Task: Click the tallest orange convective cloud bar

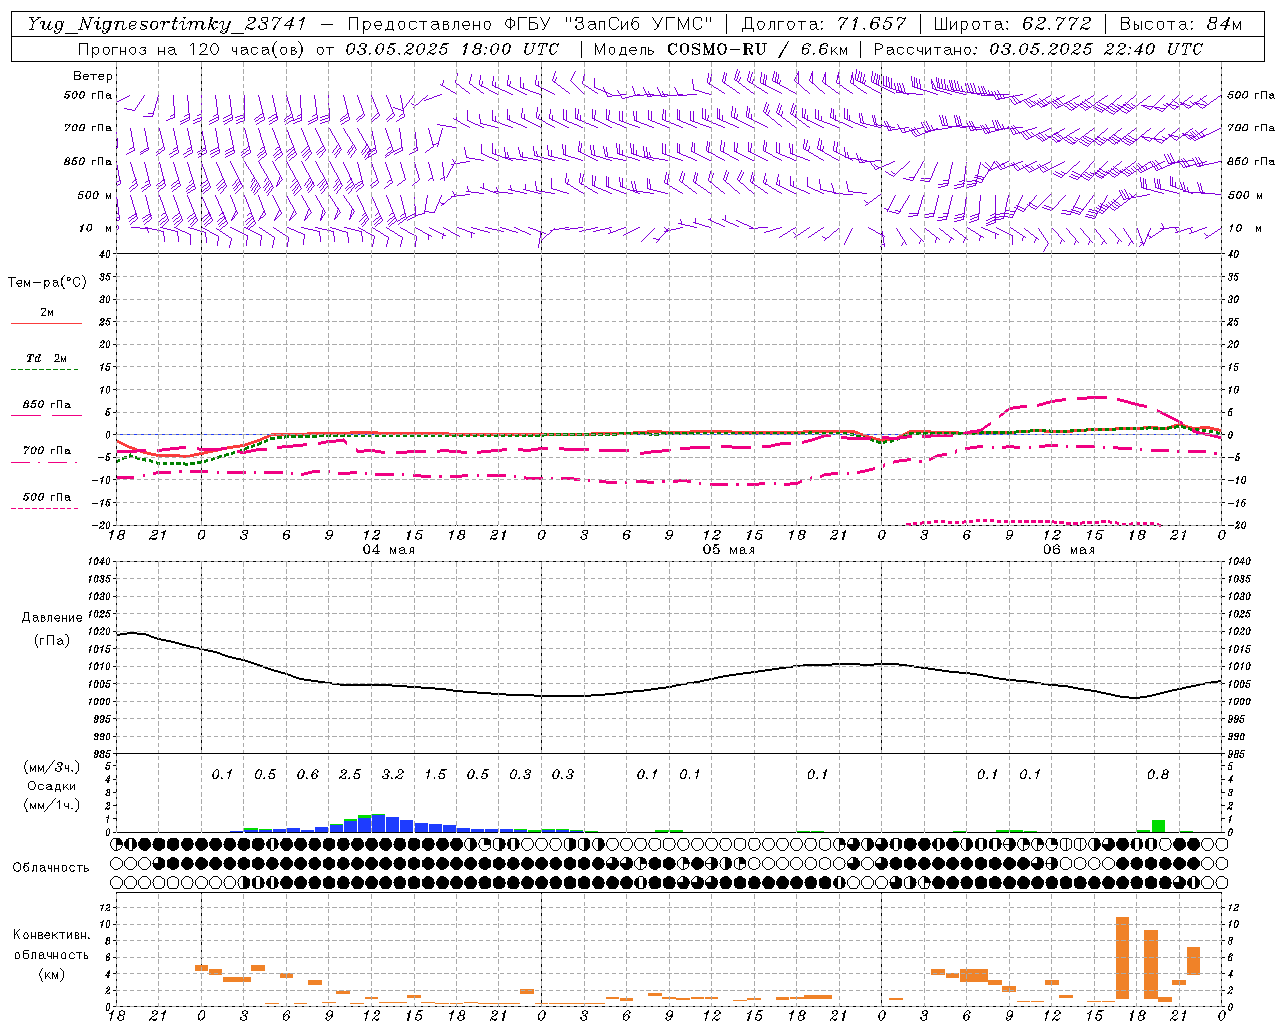Action: [1122, 957]
